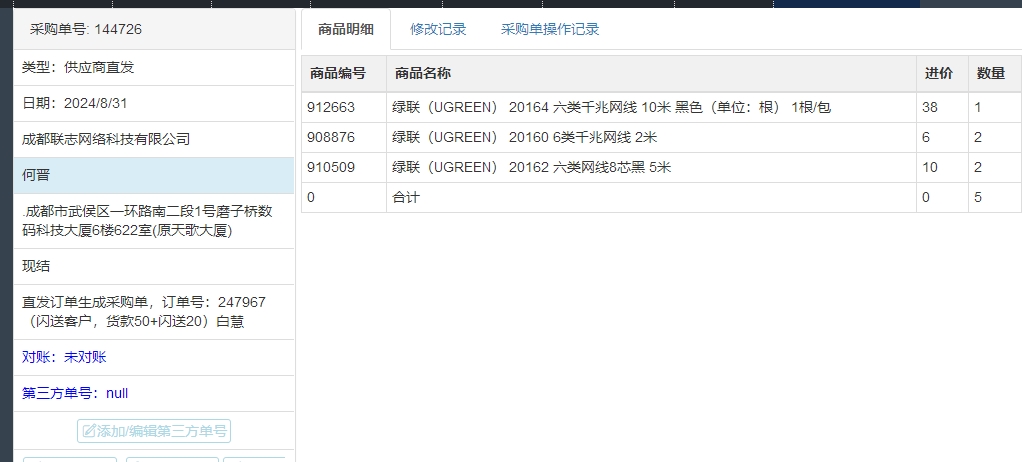Click the 合计 total row label
Viewport: 1022px width, 462px height.
coord(406,197)
